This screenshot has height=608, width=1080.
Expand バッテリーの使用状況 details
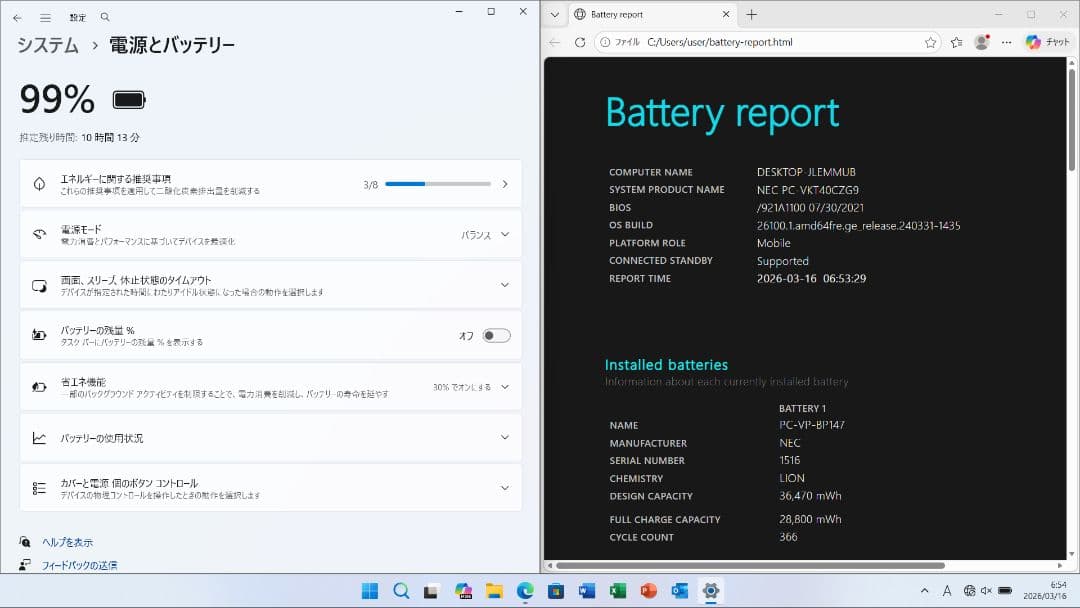(505, 437)
